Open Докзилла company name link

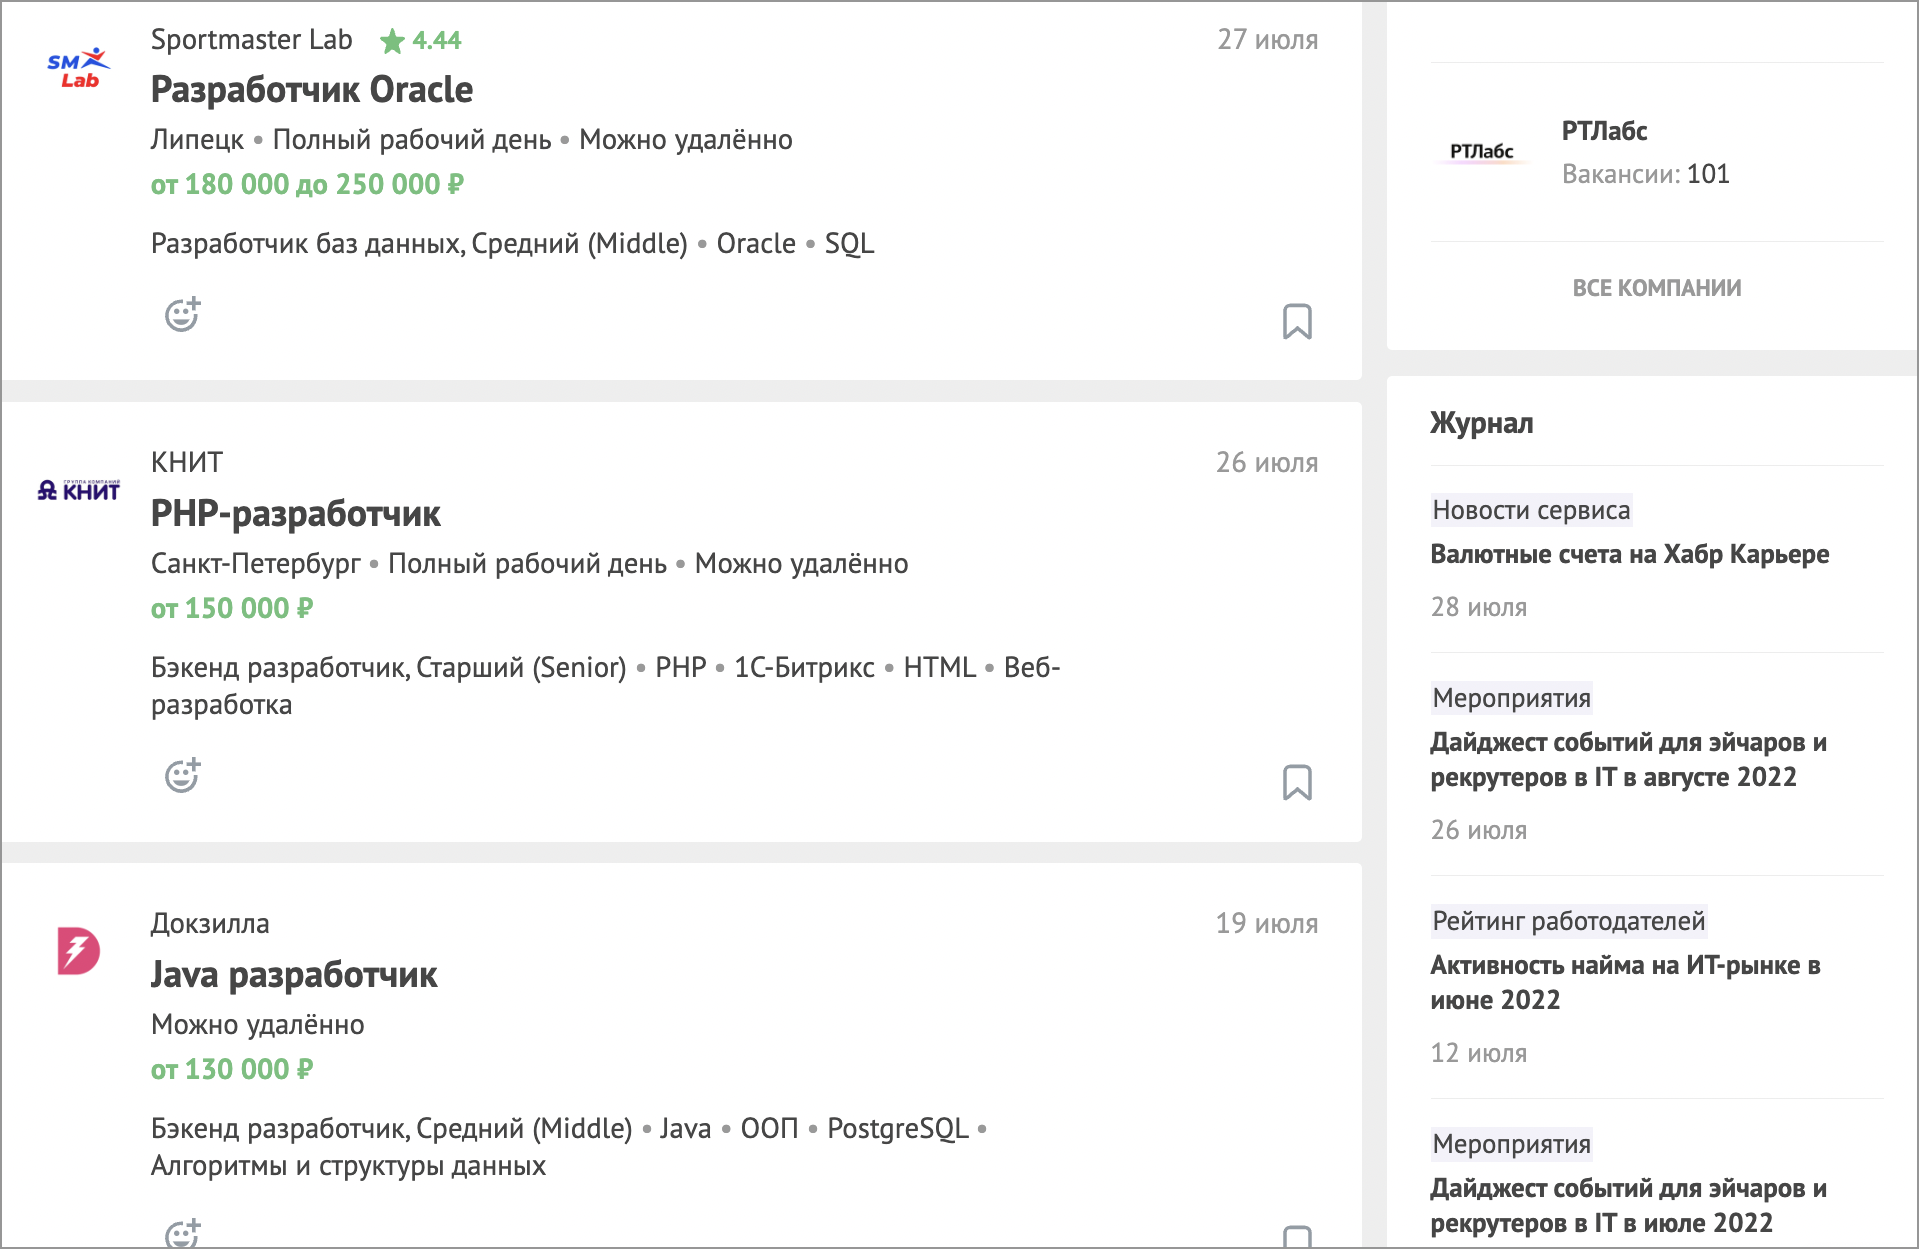click(x=210, y=924)
